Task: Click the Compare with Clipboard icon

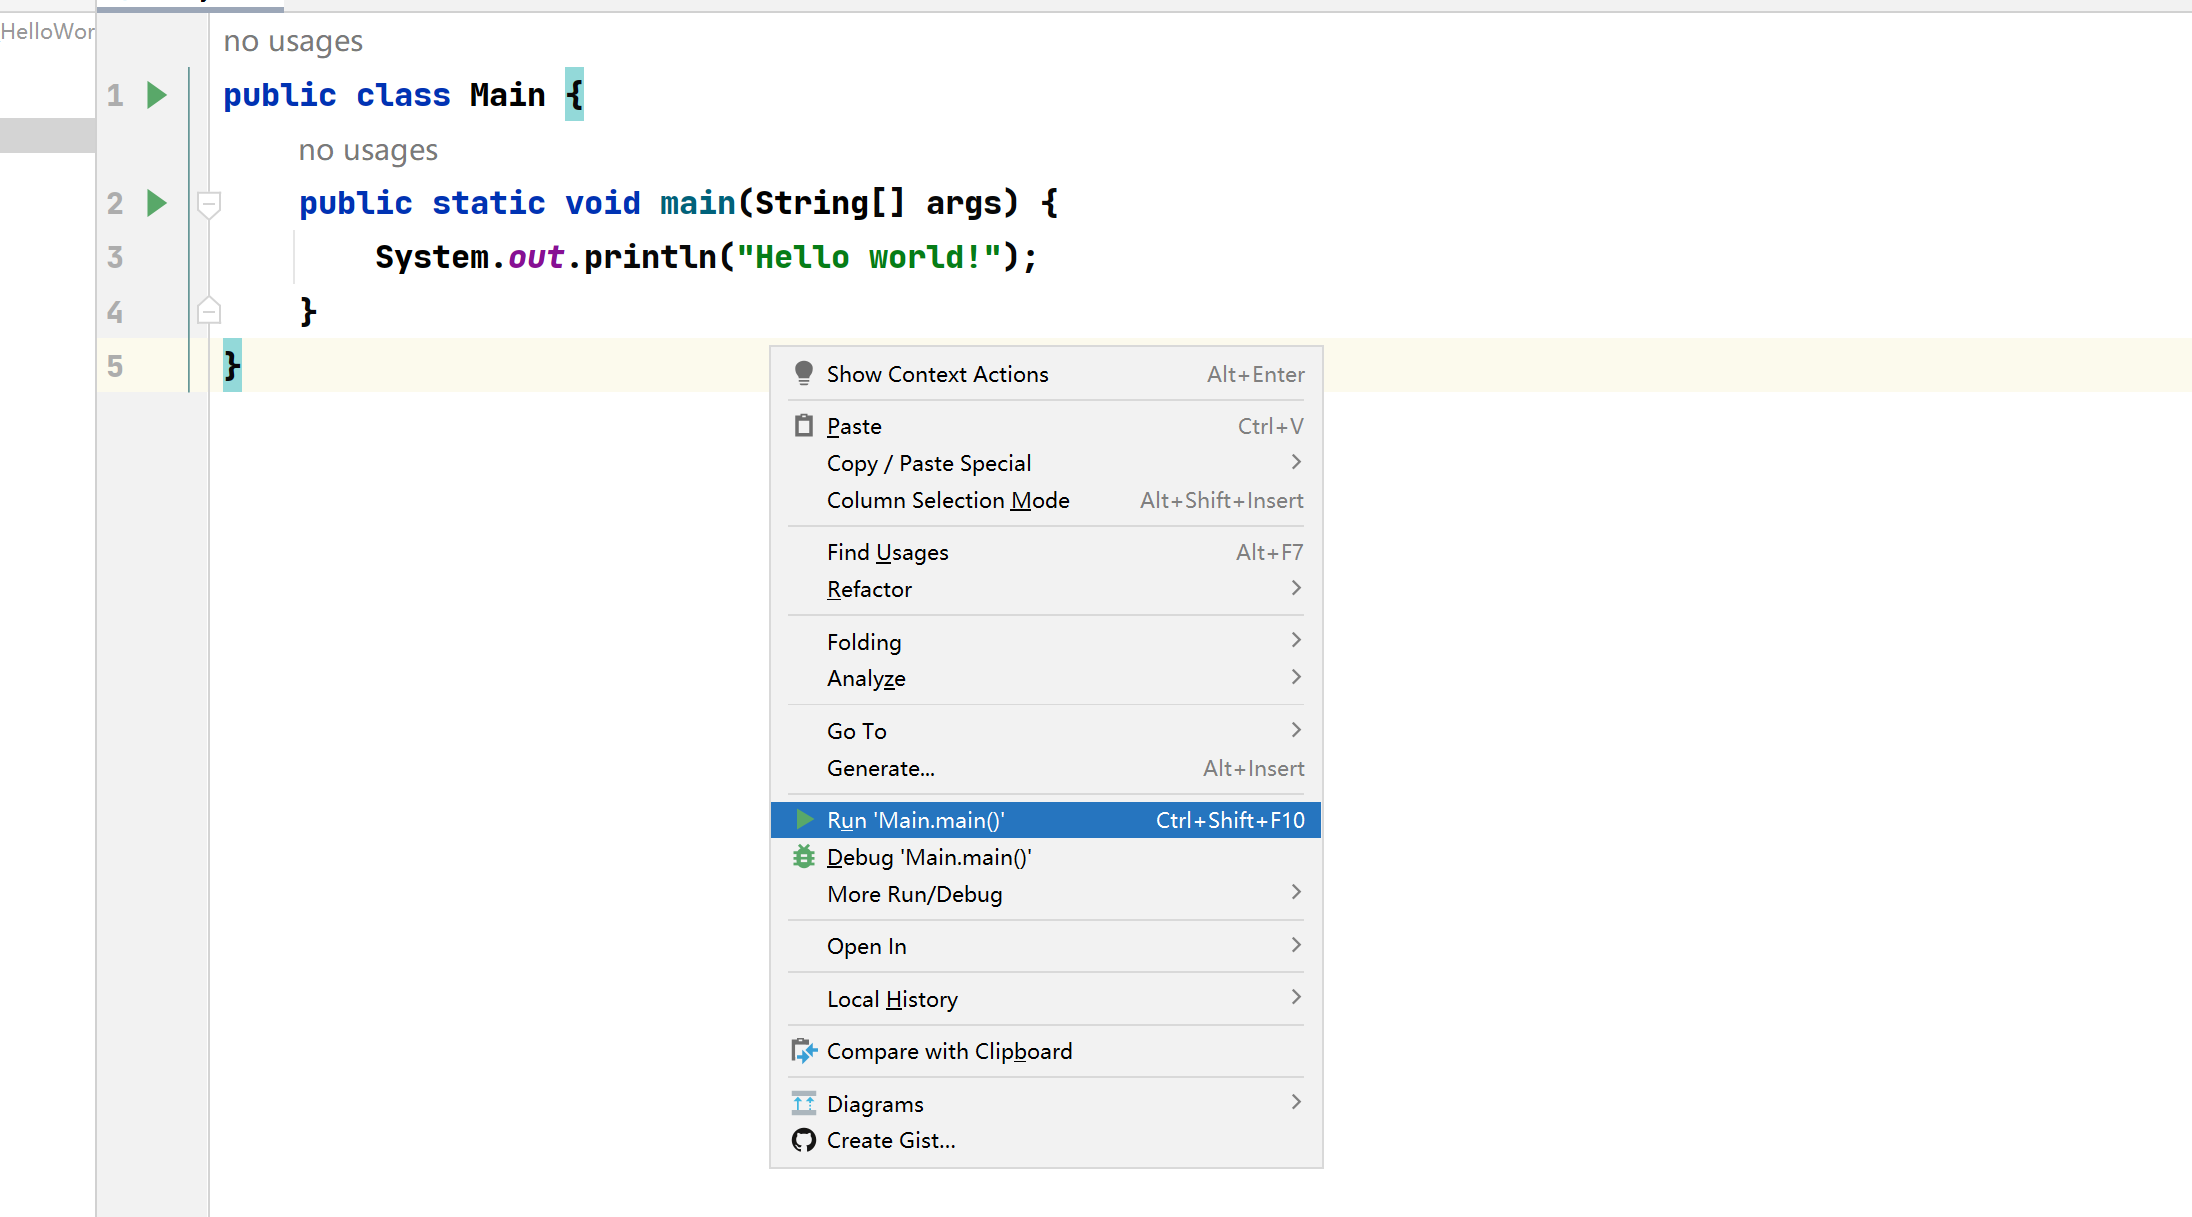Action: (805, 1051)
